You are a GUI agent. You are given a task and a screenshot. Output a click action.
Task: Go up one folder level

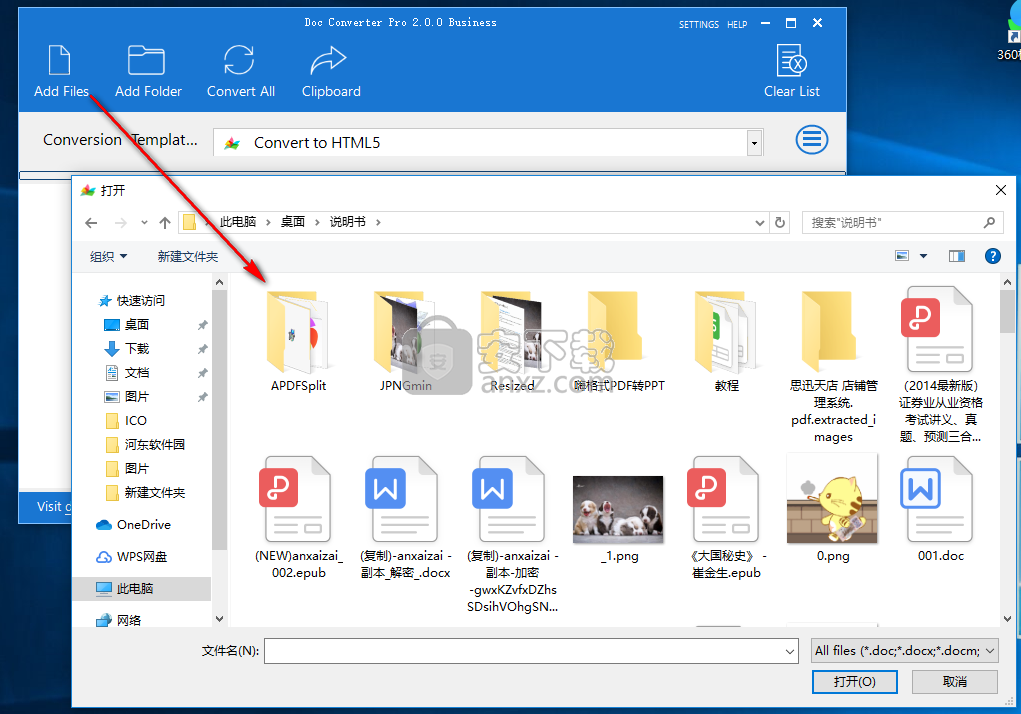coord(165,223)
